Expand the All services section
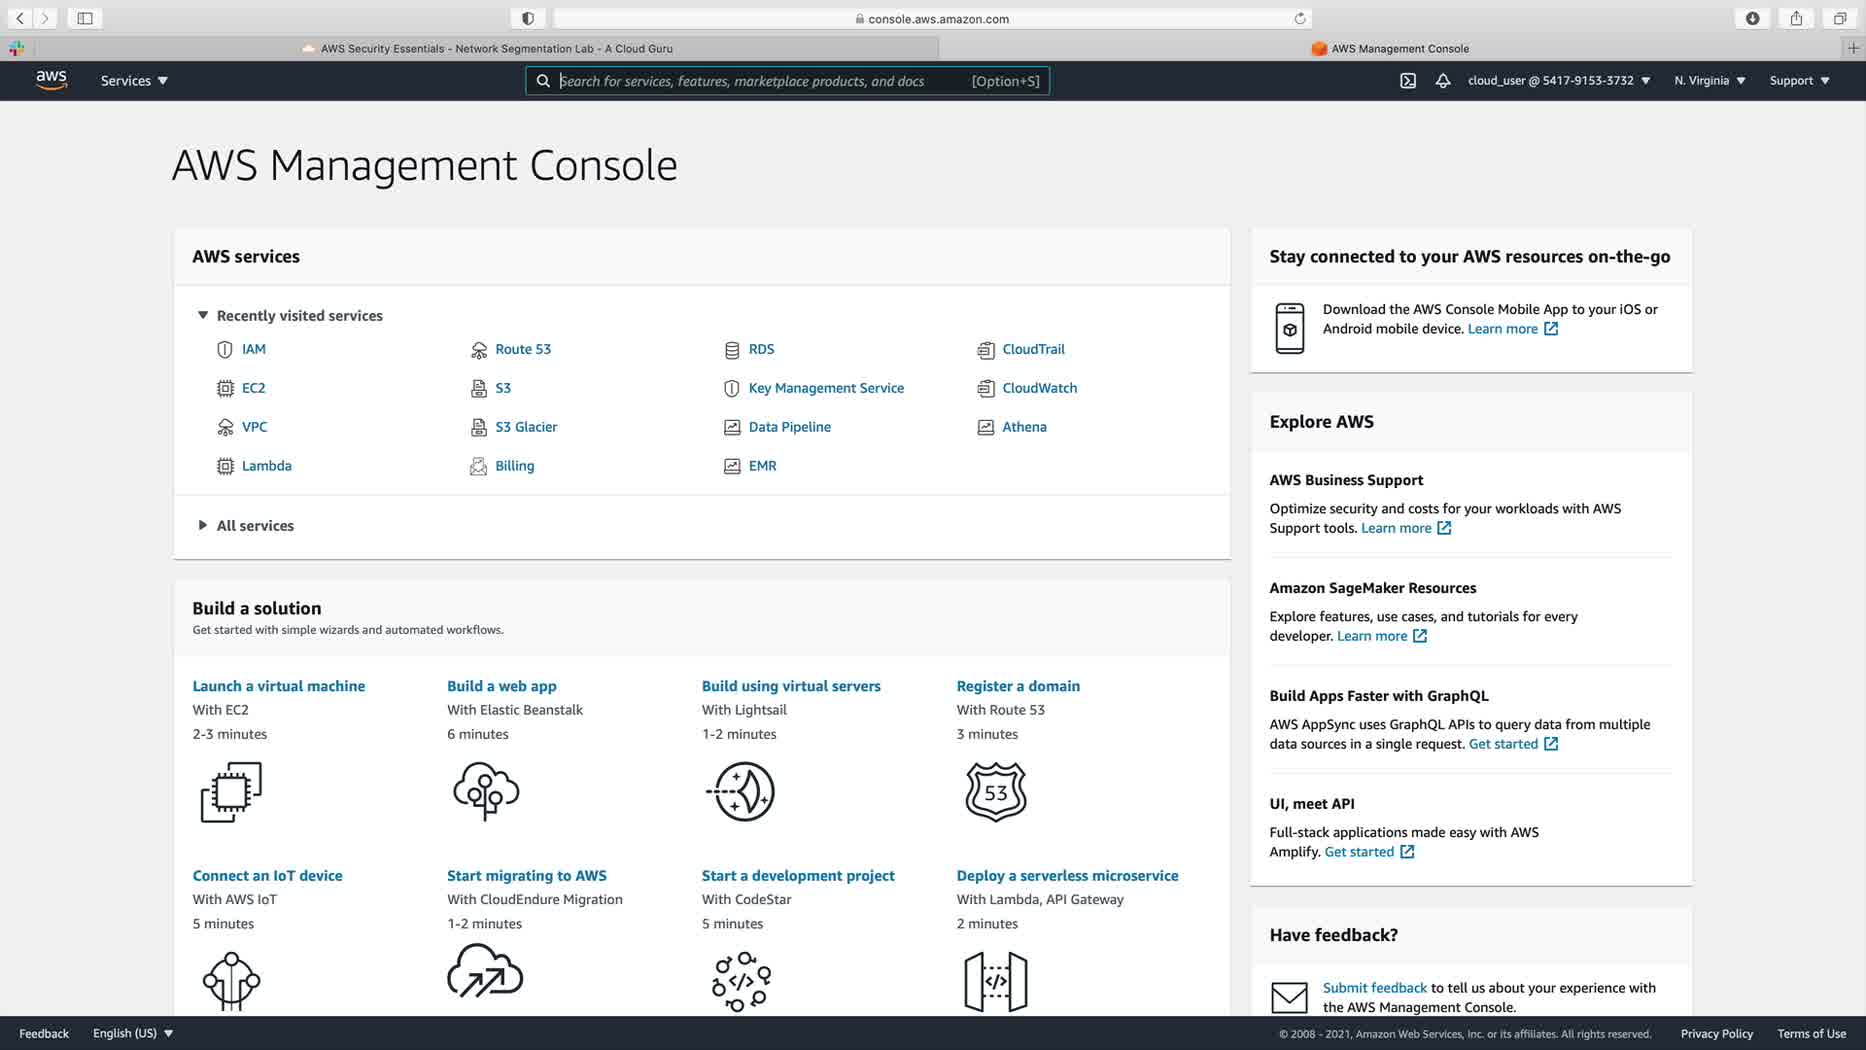1866x1050 pixels. pyautogui.click(x=203, y=525)
